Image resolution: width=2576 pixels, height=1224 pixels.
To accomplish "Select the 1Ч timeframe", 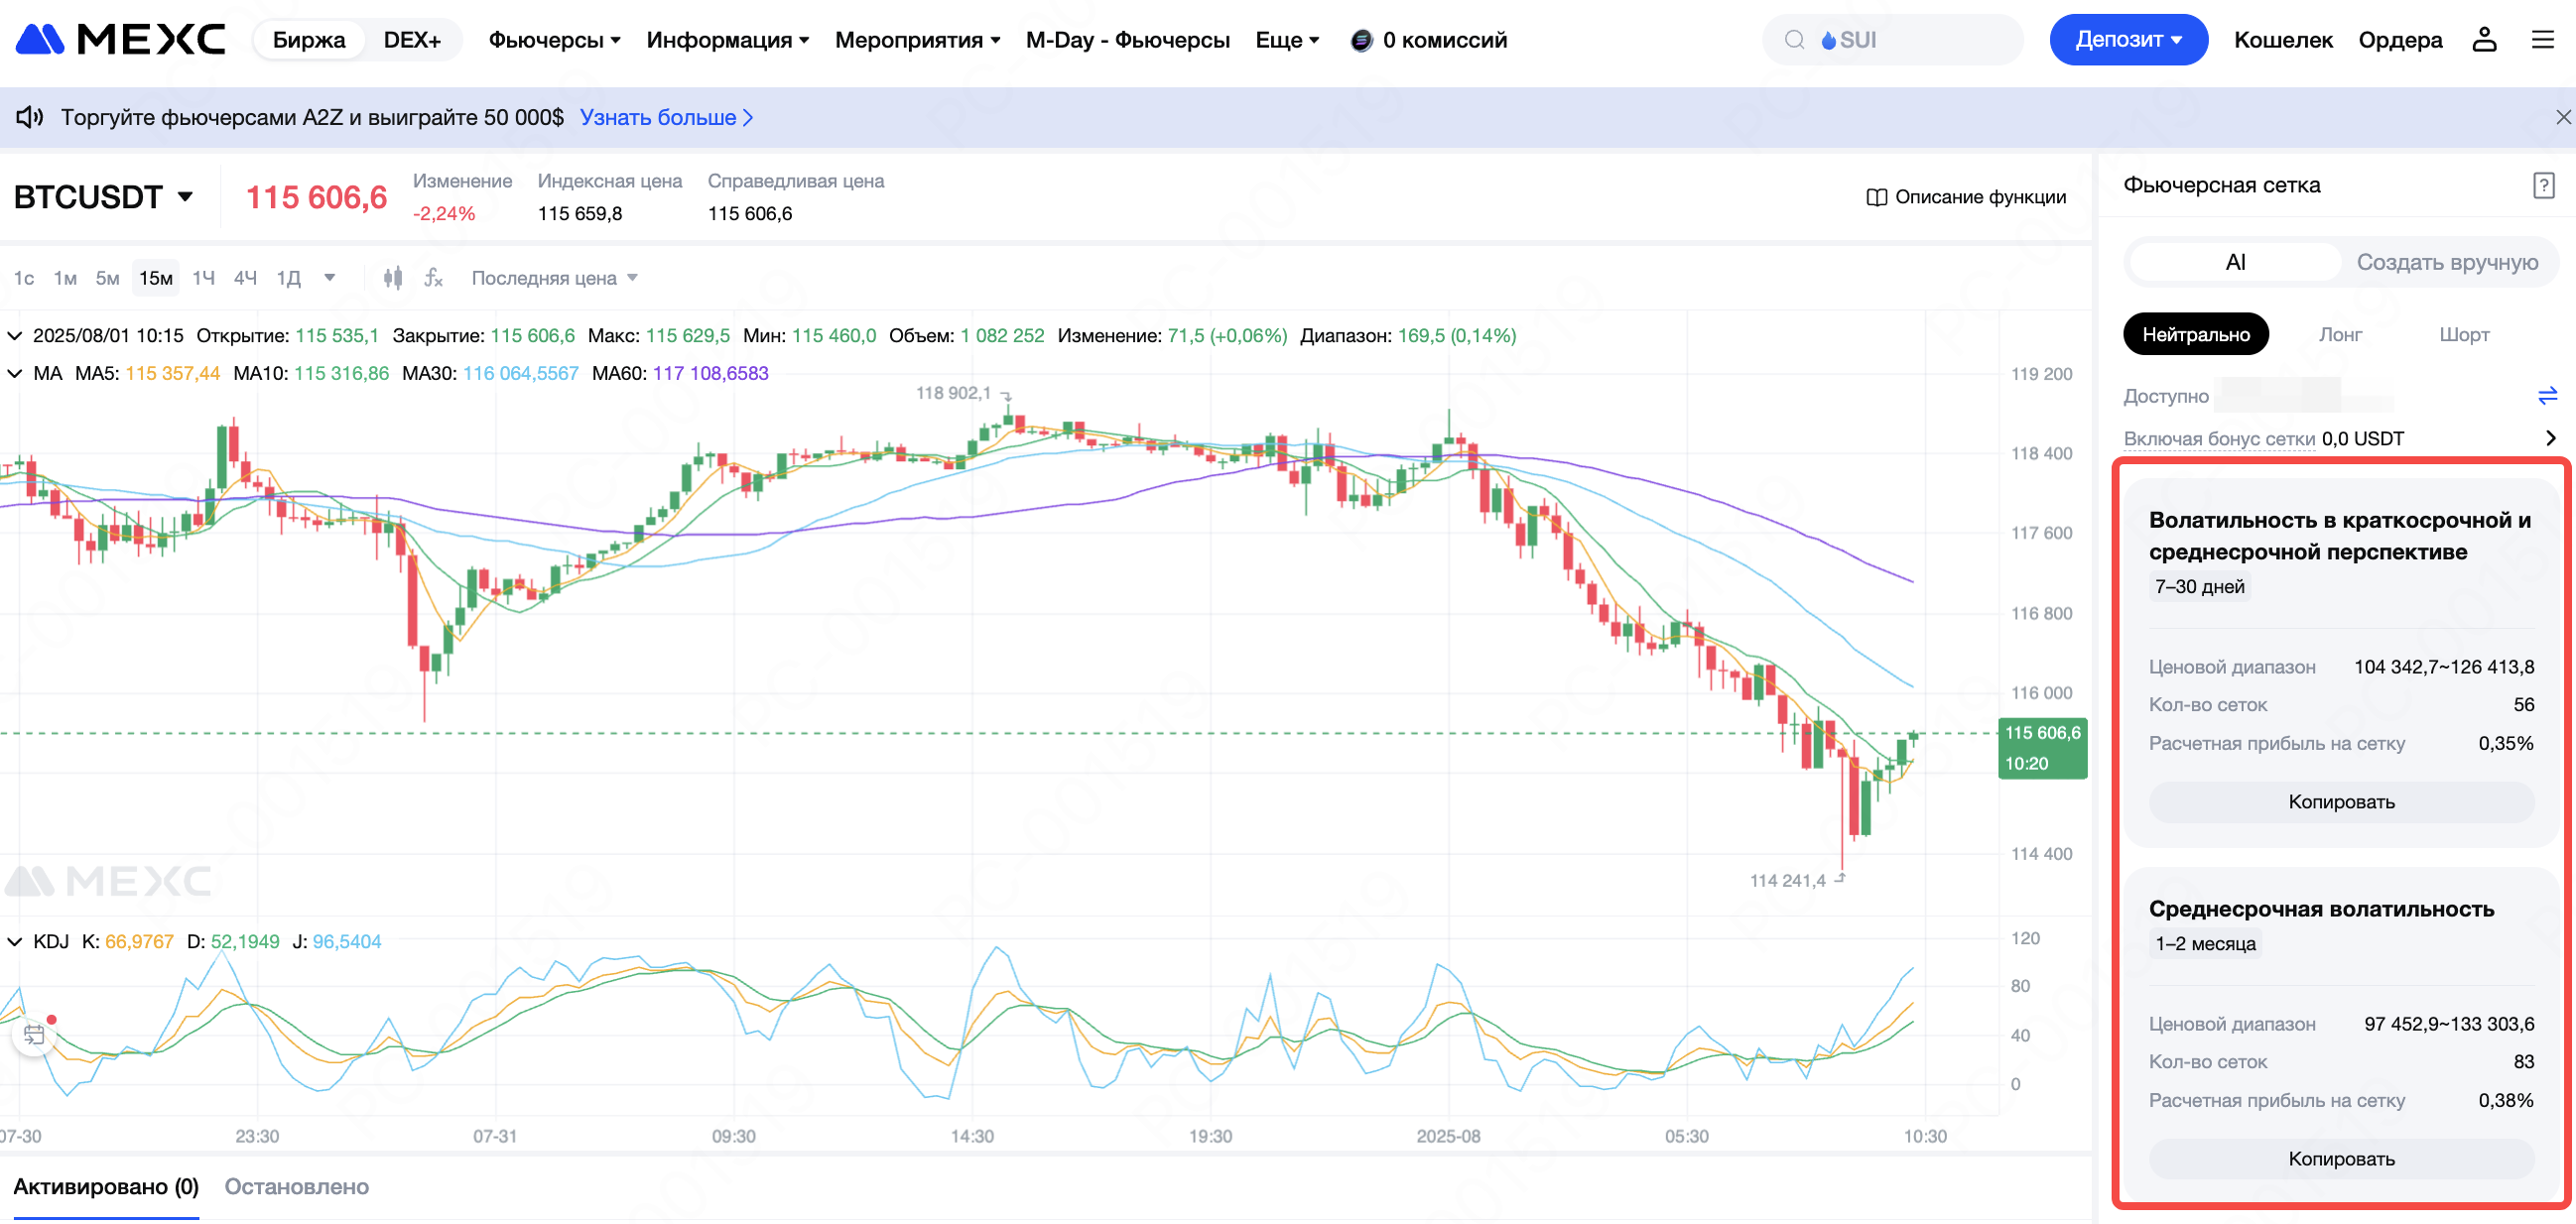I will pyautogui.click(x=203, y=278).
